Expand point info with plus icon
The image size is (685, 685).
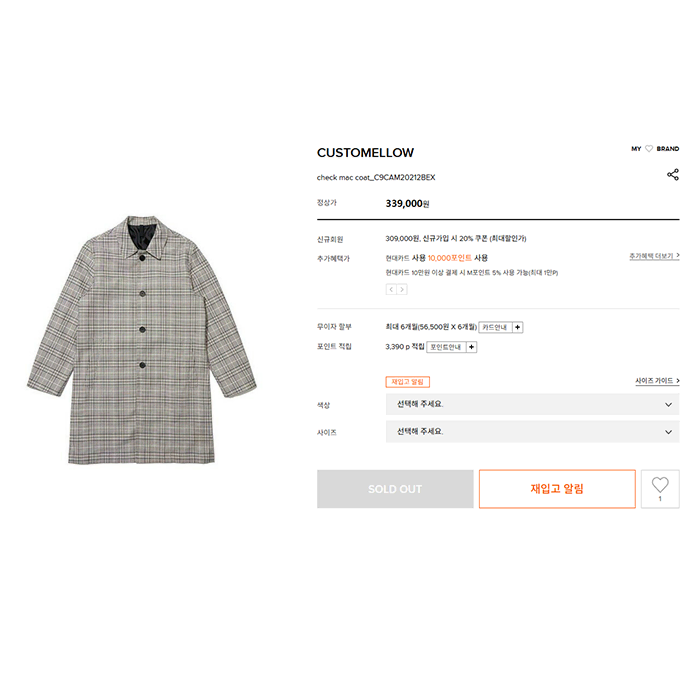[x=471, y=347]
